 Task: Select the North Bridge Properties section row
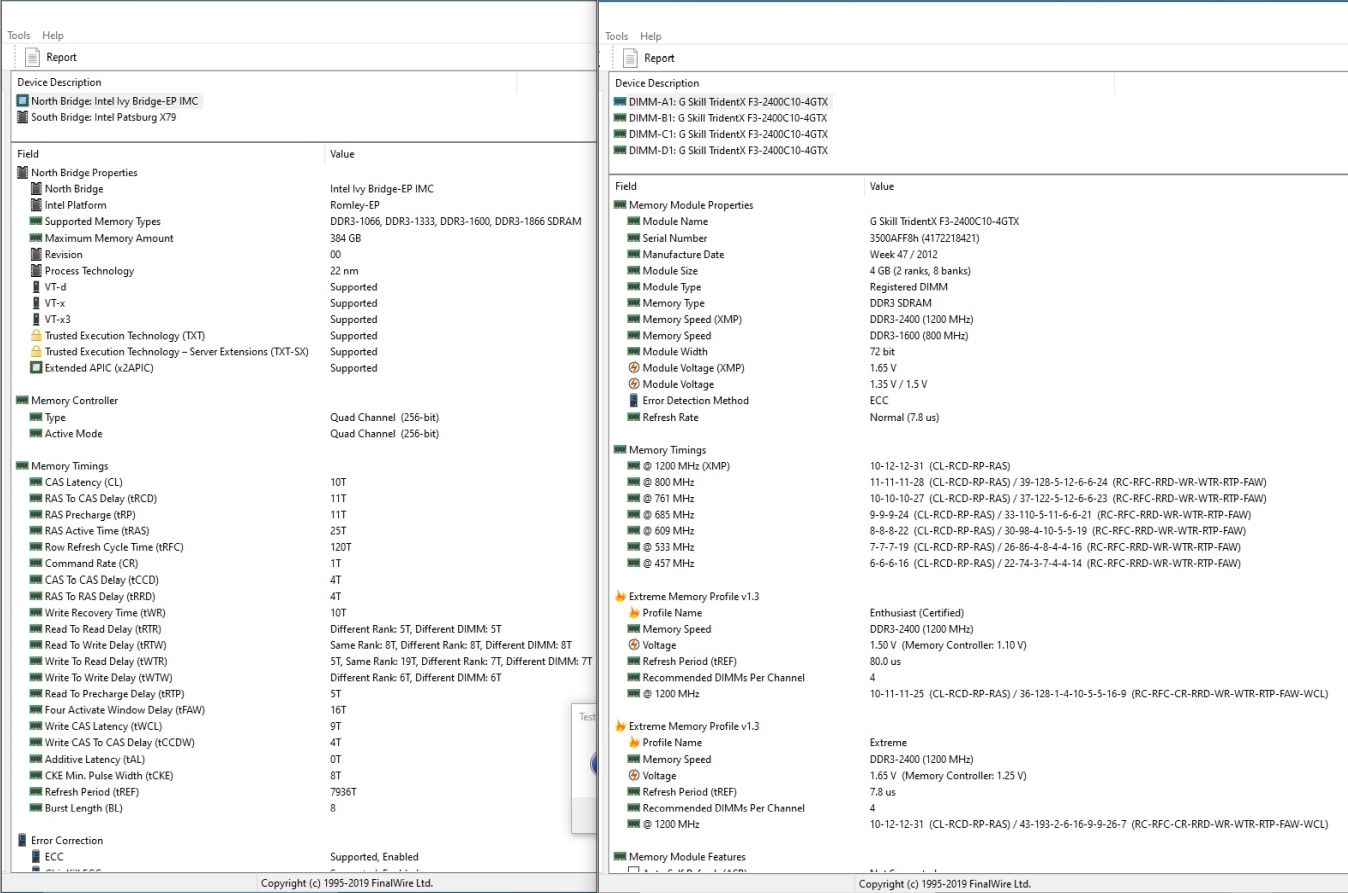(304, 173)
